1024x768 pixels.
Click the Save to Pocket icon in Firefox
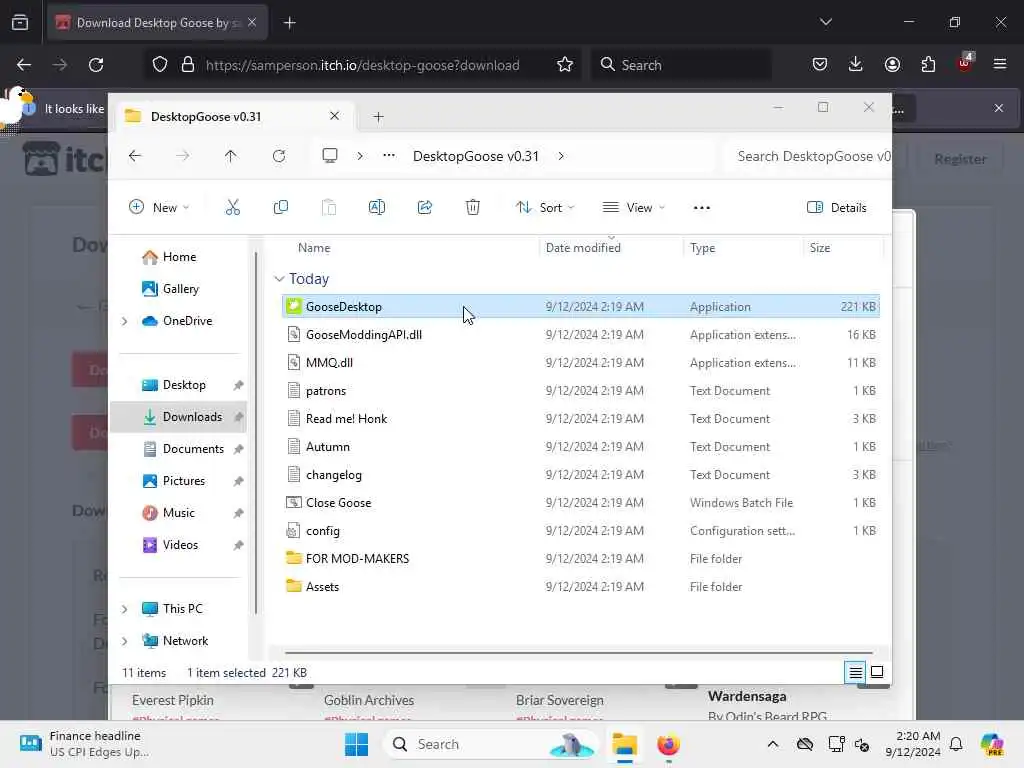pyautogui.click(x=820, y=64)
